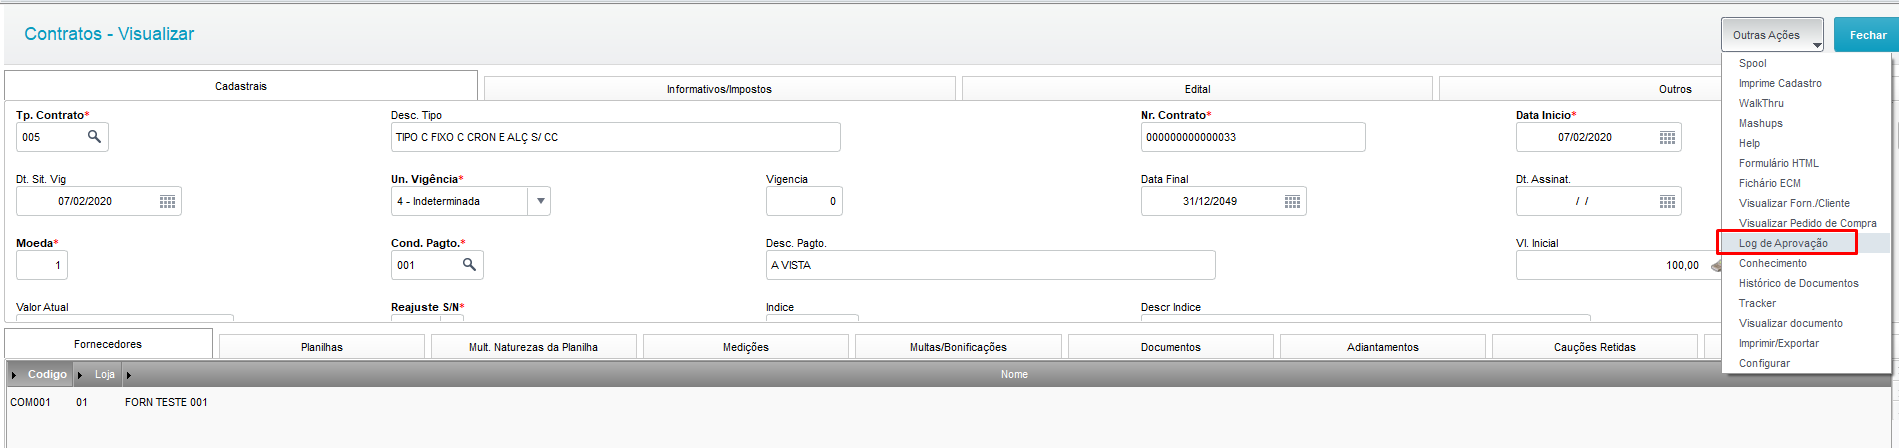
Task: Open the Medições tab
Action: click(x=746, y=347)
